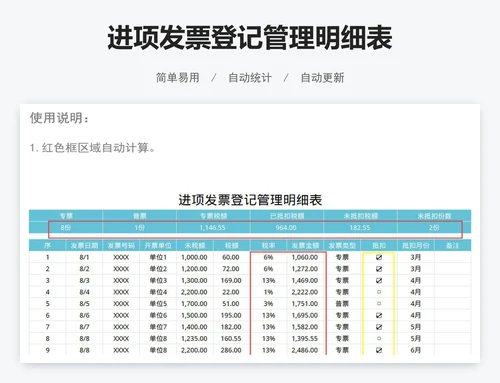Viewport: 500px width, 383px height.
Task: Uncheck the 抵扣 checkbox for 单位7
Action: tap(379, 327)
